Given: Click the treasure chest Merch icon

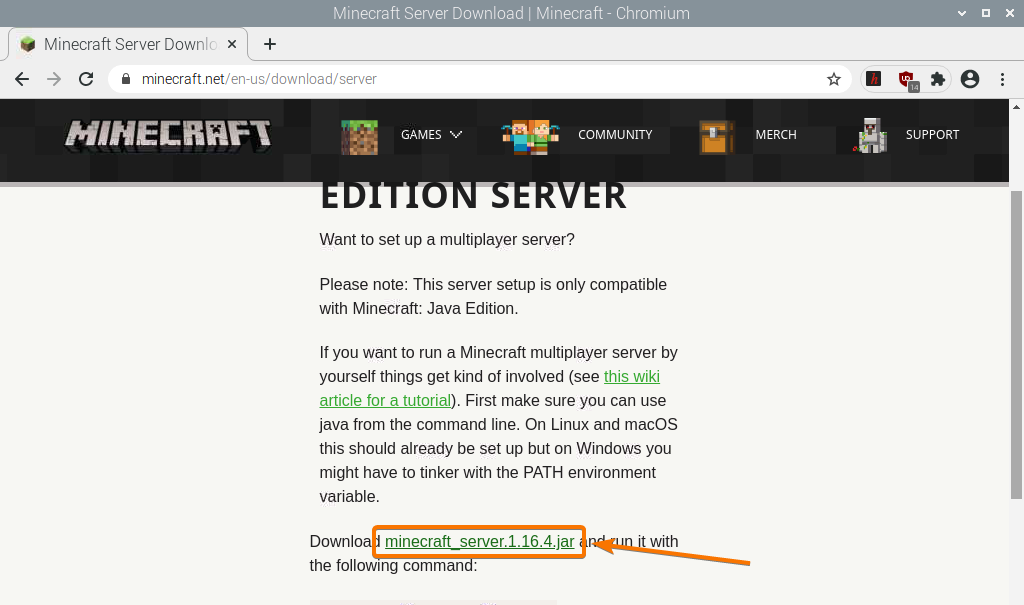Looking at the screenshot, I should coord(717,136).
